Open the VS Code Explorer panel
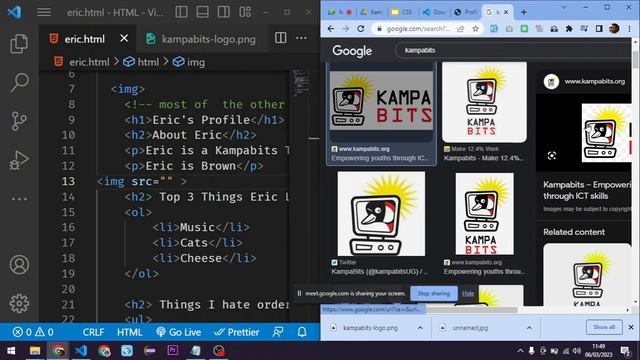 click(19, 44)
